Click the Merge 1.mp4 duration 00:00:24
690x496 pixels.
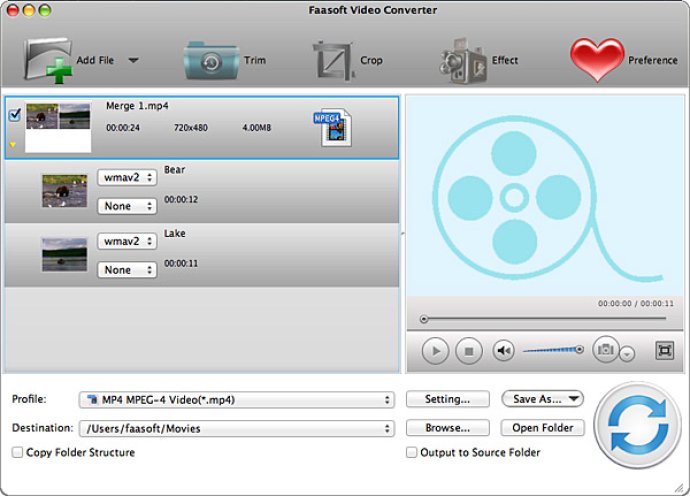coord(123,128)
